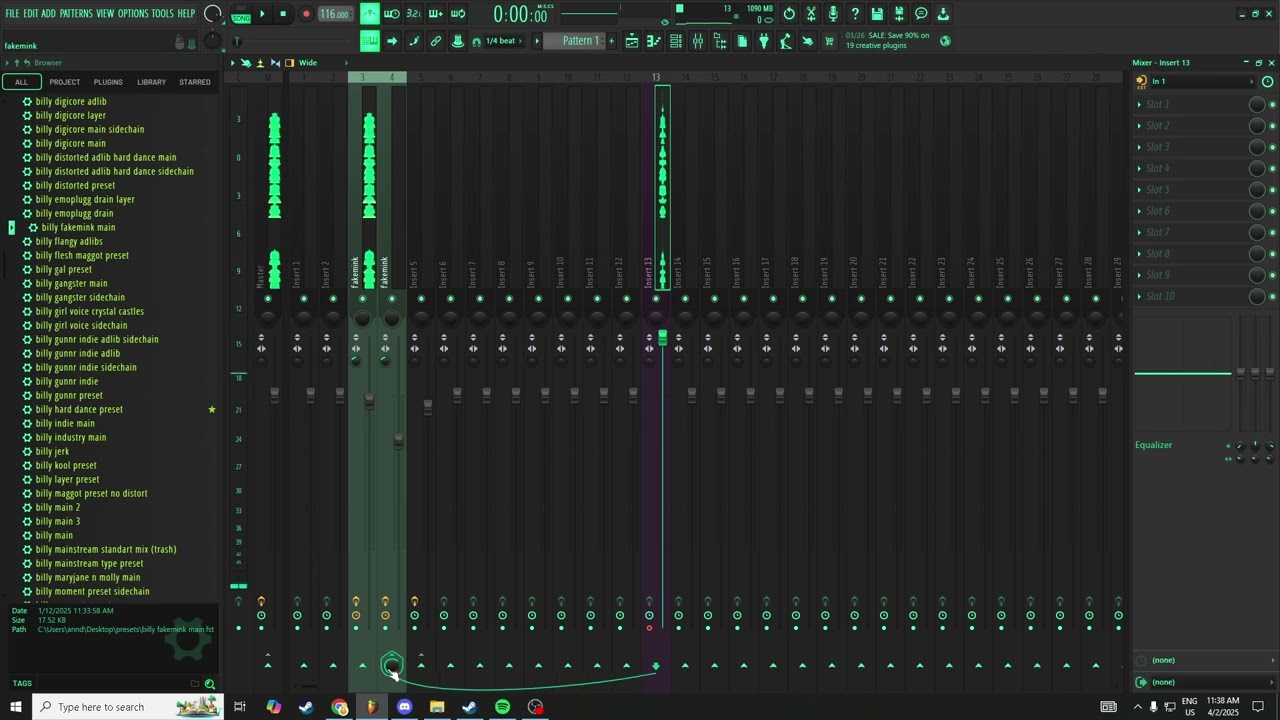Screen dimensions: 1280x720
Task: Select billy gangster main preset
Action: click(71, 283)
